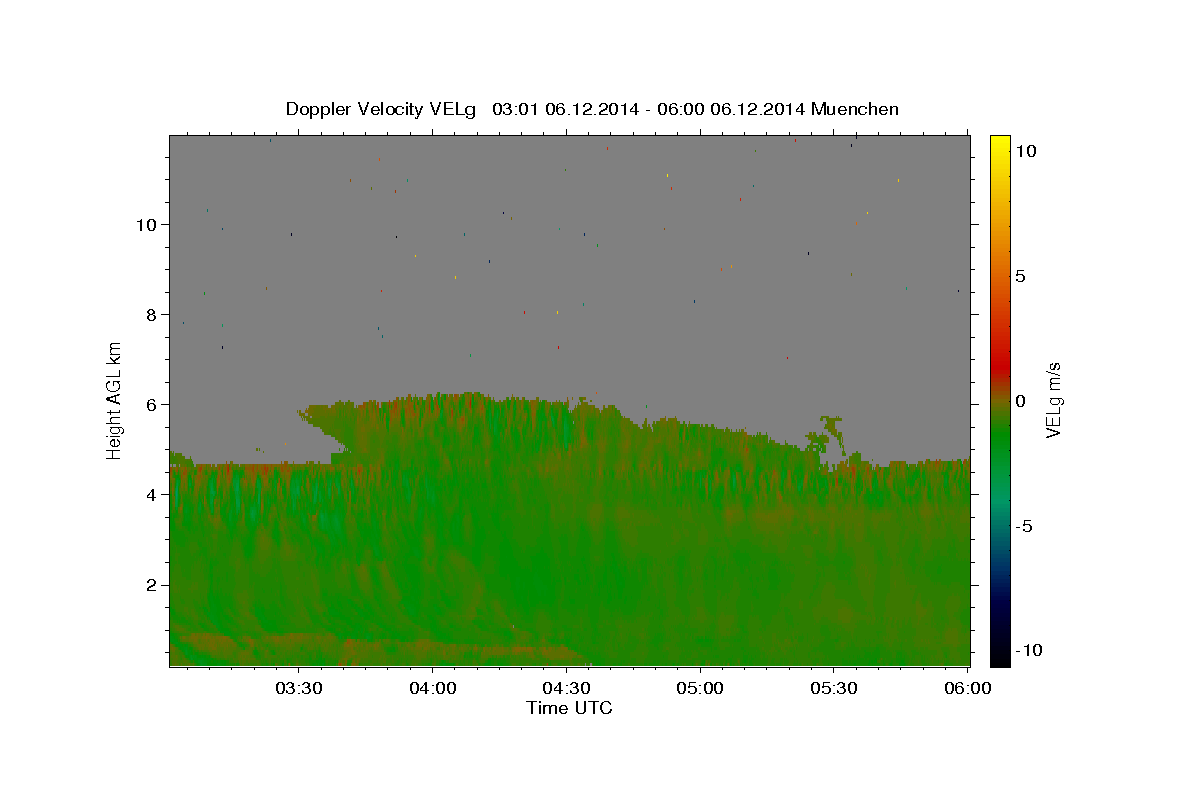The image size is (1200, 800).
Task: Click the colorbar value 5
Action: [1020, 276]
